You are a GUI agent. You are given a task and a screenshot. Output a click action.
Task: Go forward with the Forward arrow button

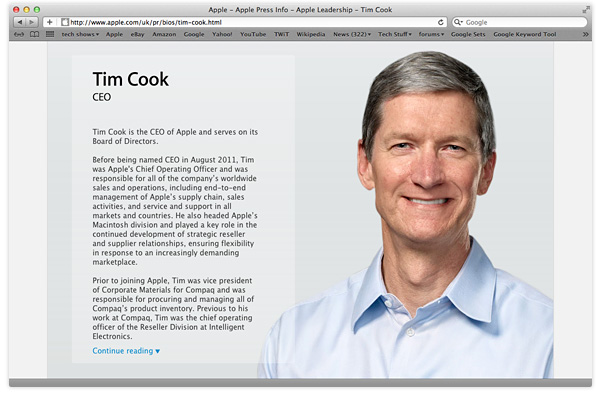coord(32,22)
